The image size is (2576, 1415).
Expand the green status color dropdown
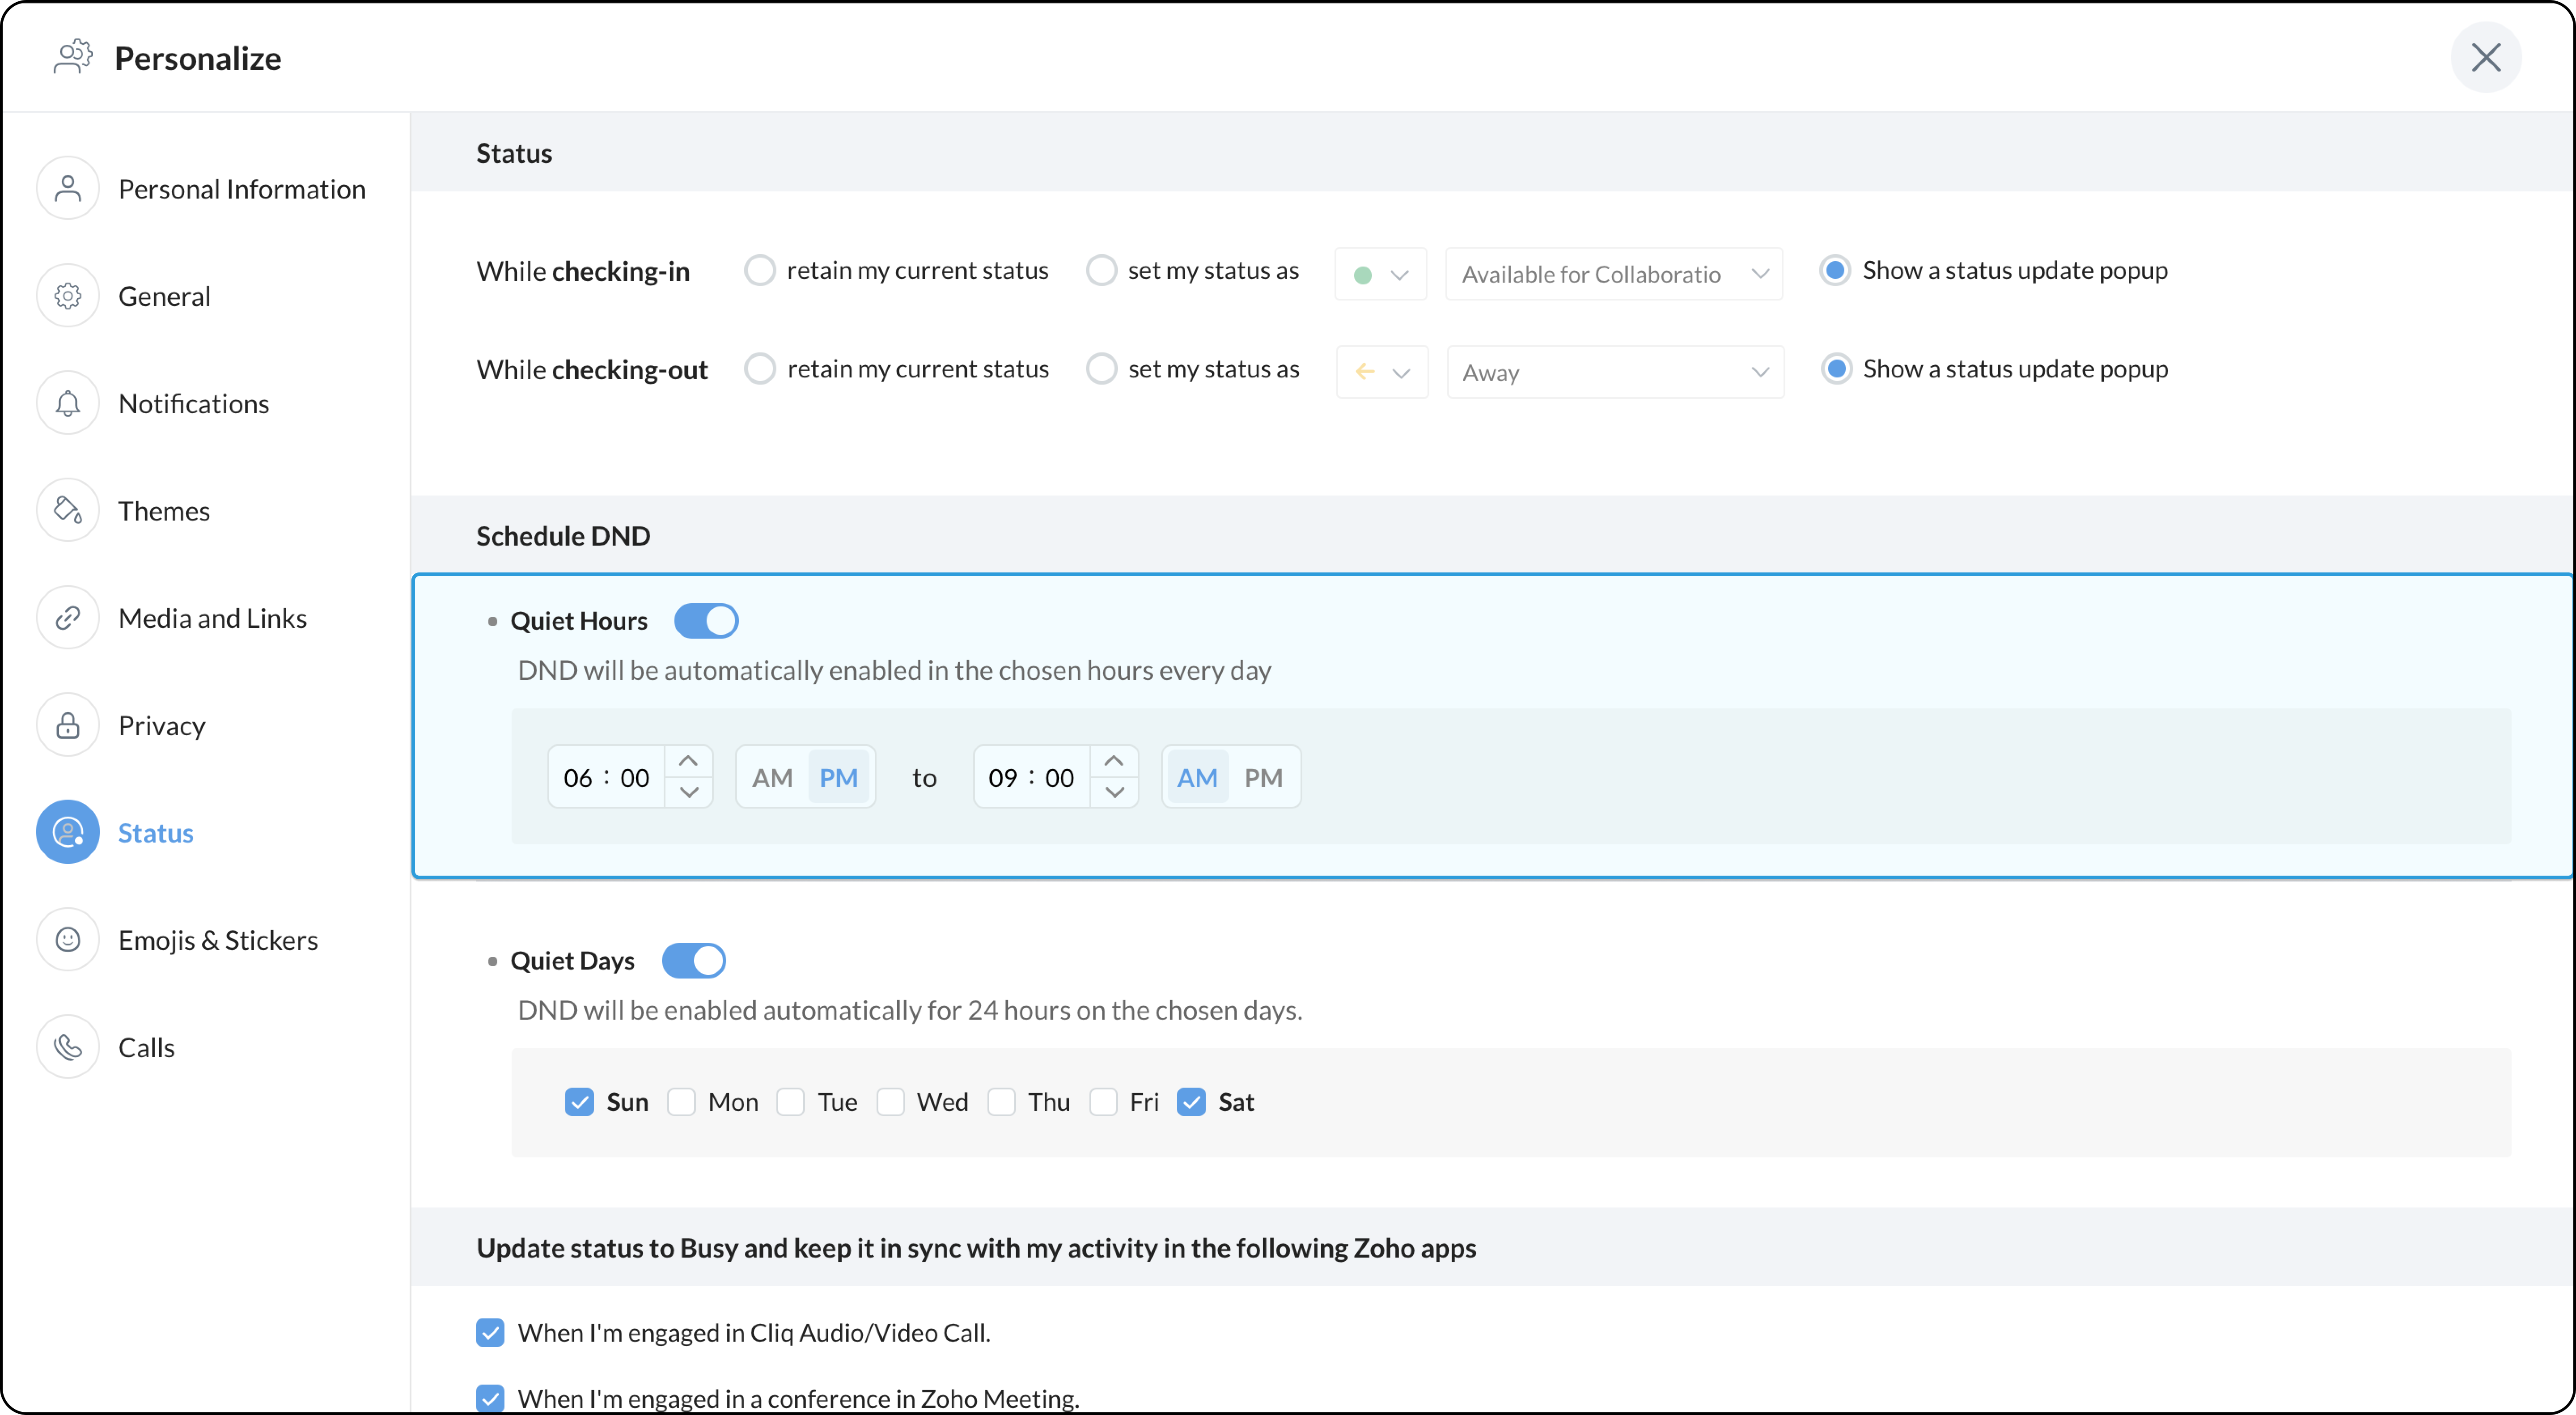[1380, 274]
